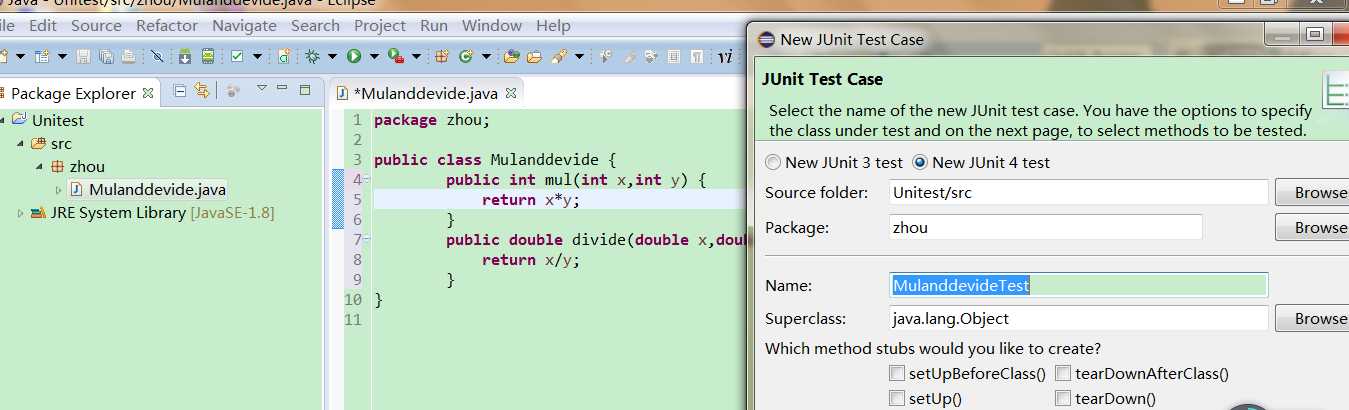Open the Run button dropdown arrow
Image resolution: width=1349 pixels, height=410 pixels.
[374, 57]
